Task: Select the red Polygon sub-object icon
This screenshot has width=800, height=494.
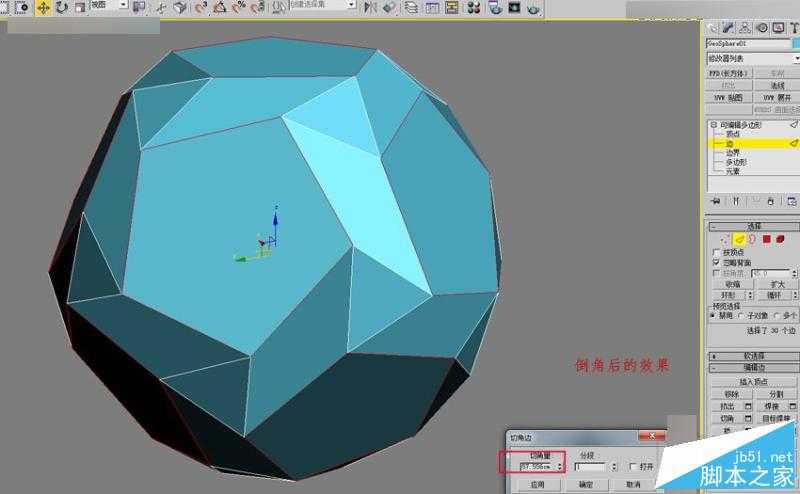Action: tap(766, 239)
